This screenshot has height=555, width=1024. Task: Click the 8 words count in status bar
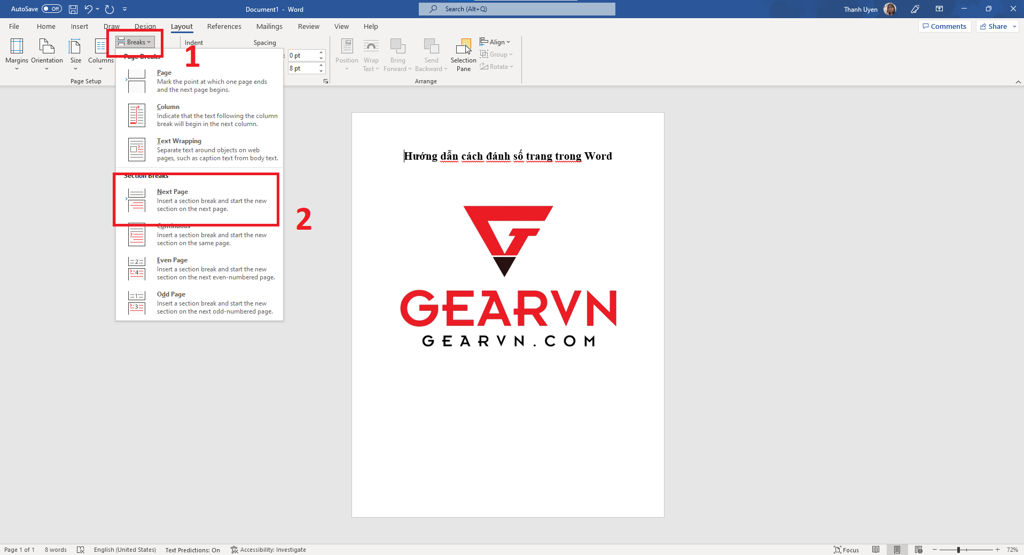pos(56,550)
